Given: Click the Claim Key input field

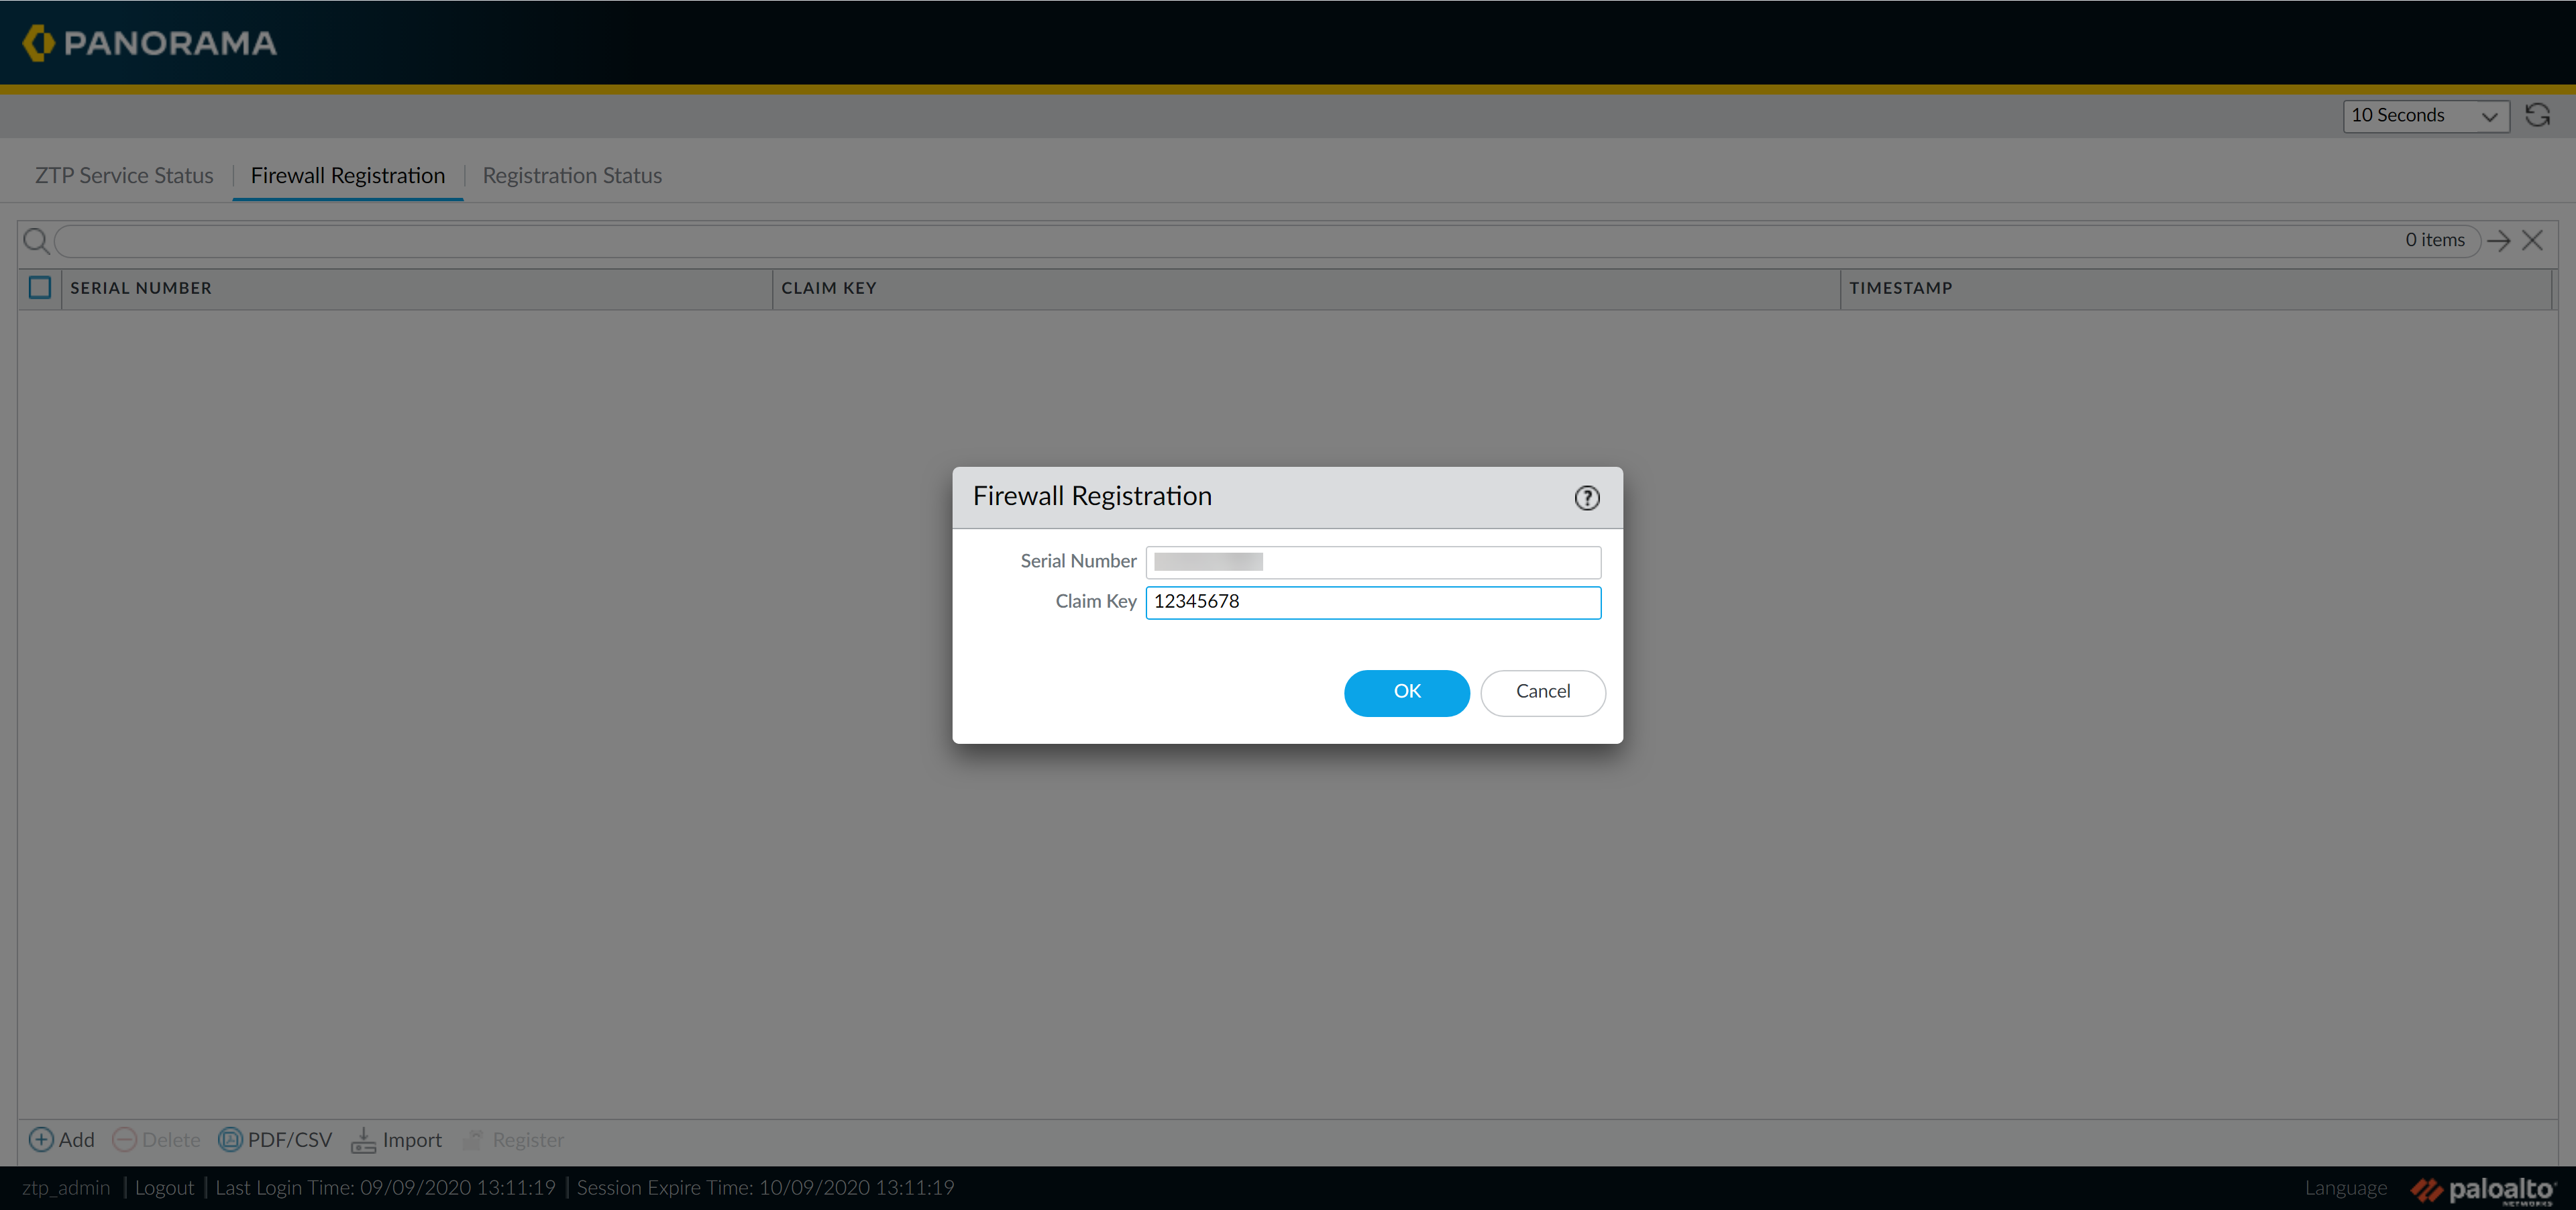Looking at the screenshot, I should (1372, 602).
